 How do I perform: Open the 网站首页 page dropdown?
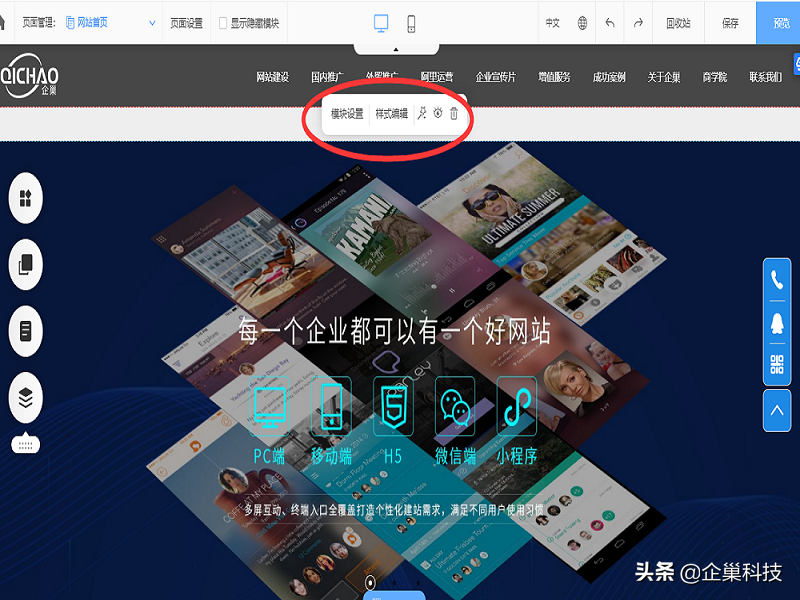(x=111, y=23)
